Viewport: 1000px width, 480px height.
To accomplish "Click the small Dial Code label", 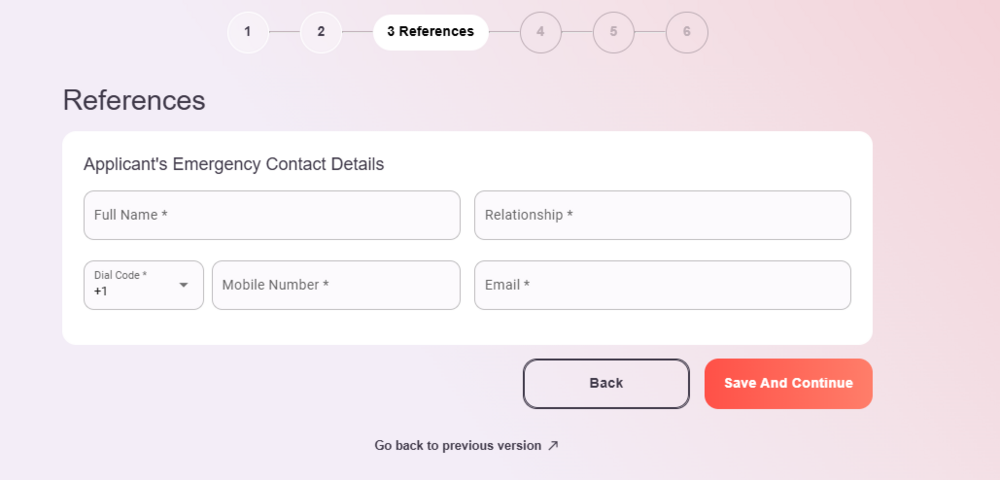I will [120, 275].
